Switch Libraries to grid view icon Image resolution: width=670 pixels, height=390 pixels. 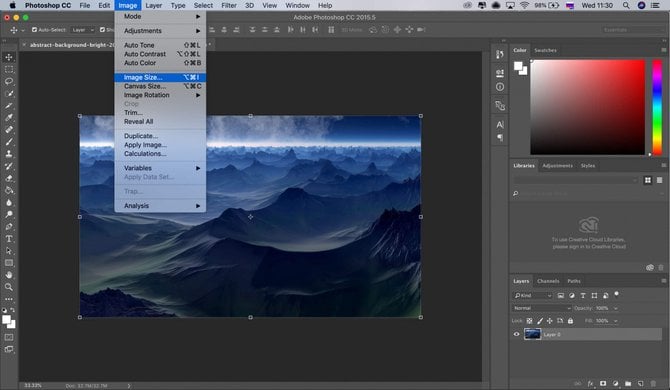(x=648, y=180)
